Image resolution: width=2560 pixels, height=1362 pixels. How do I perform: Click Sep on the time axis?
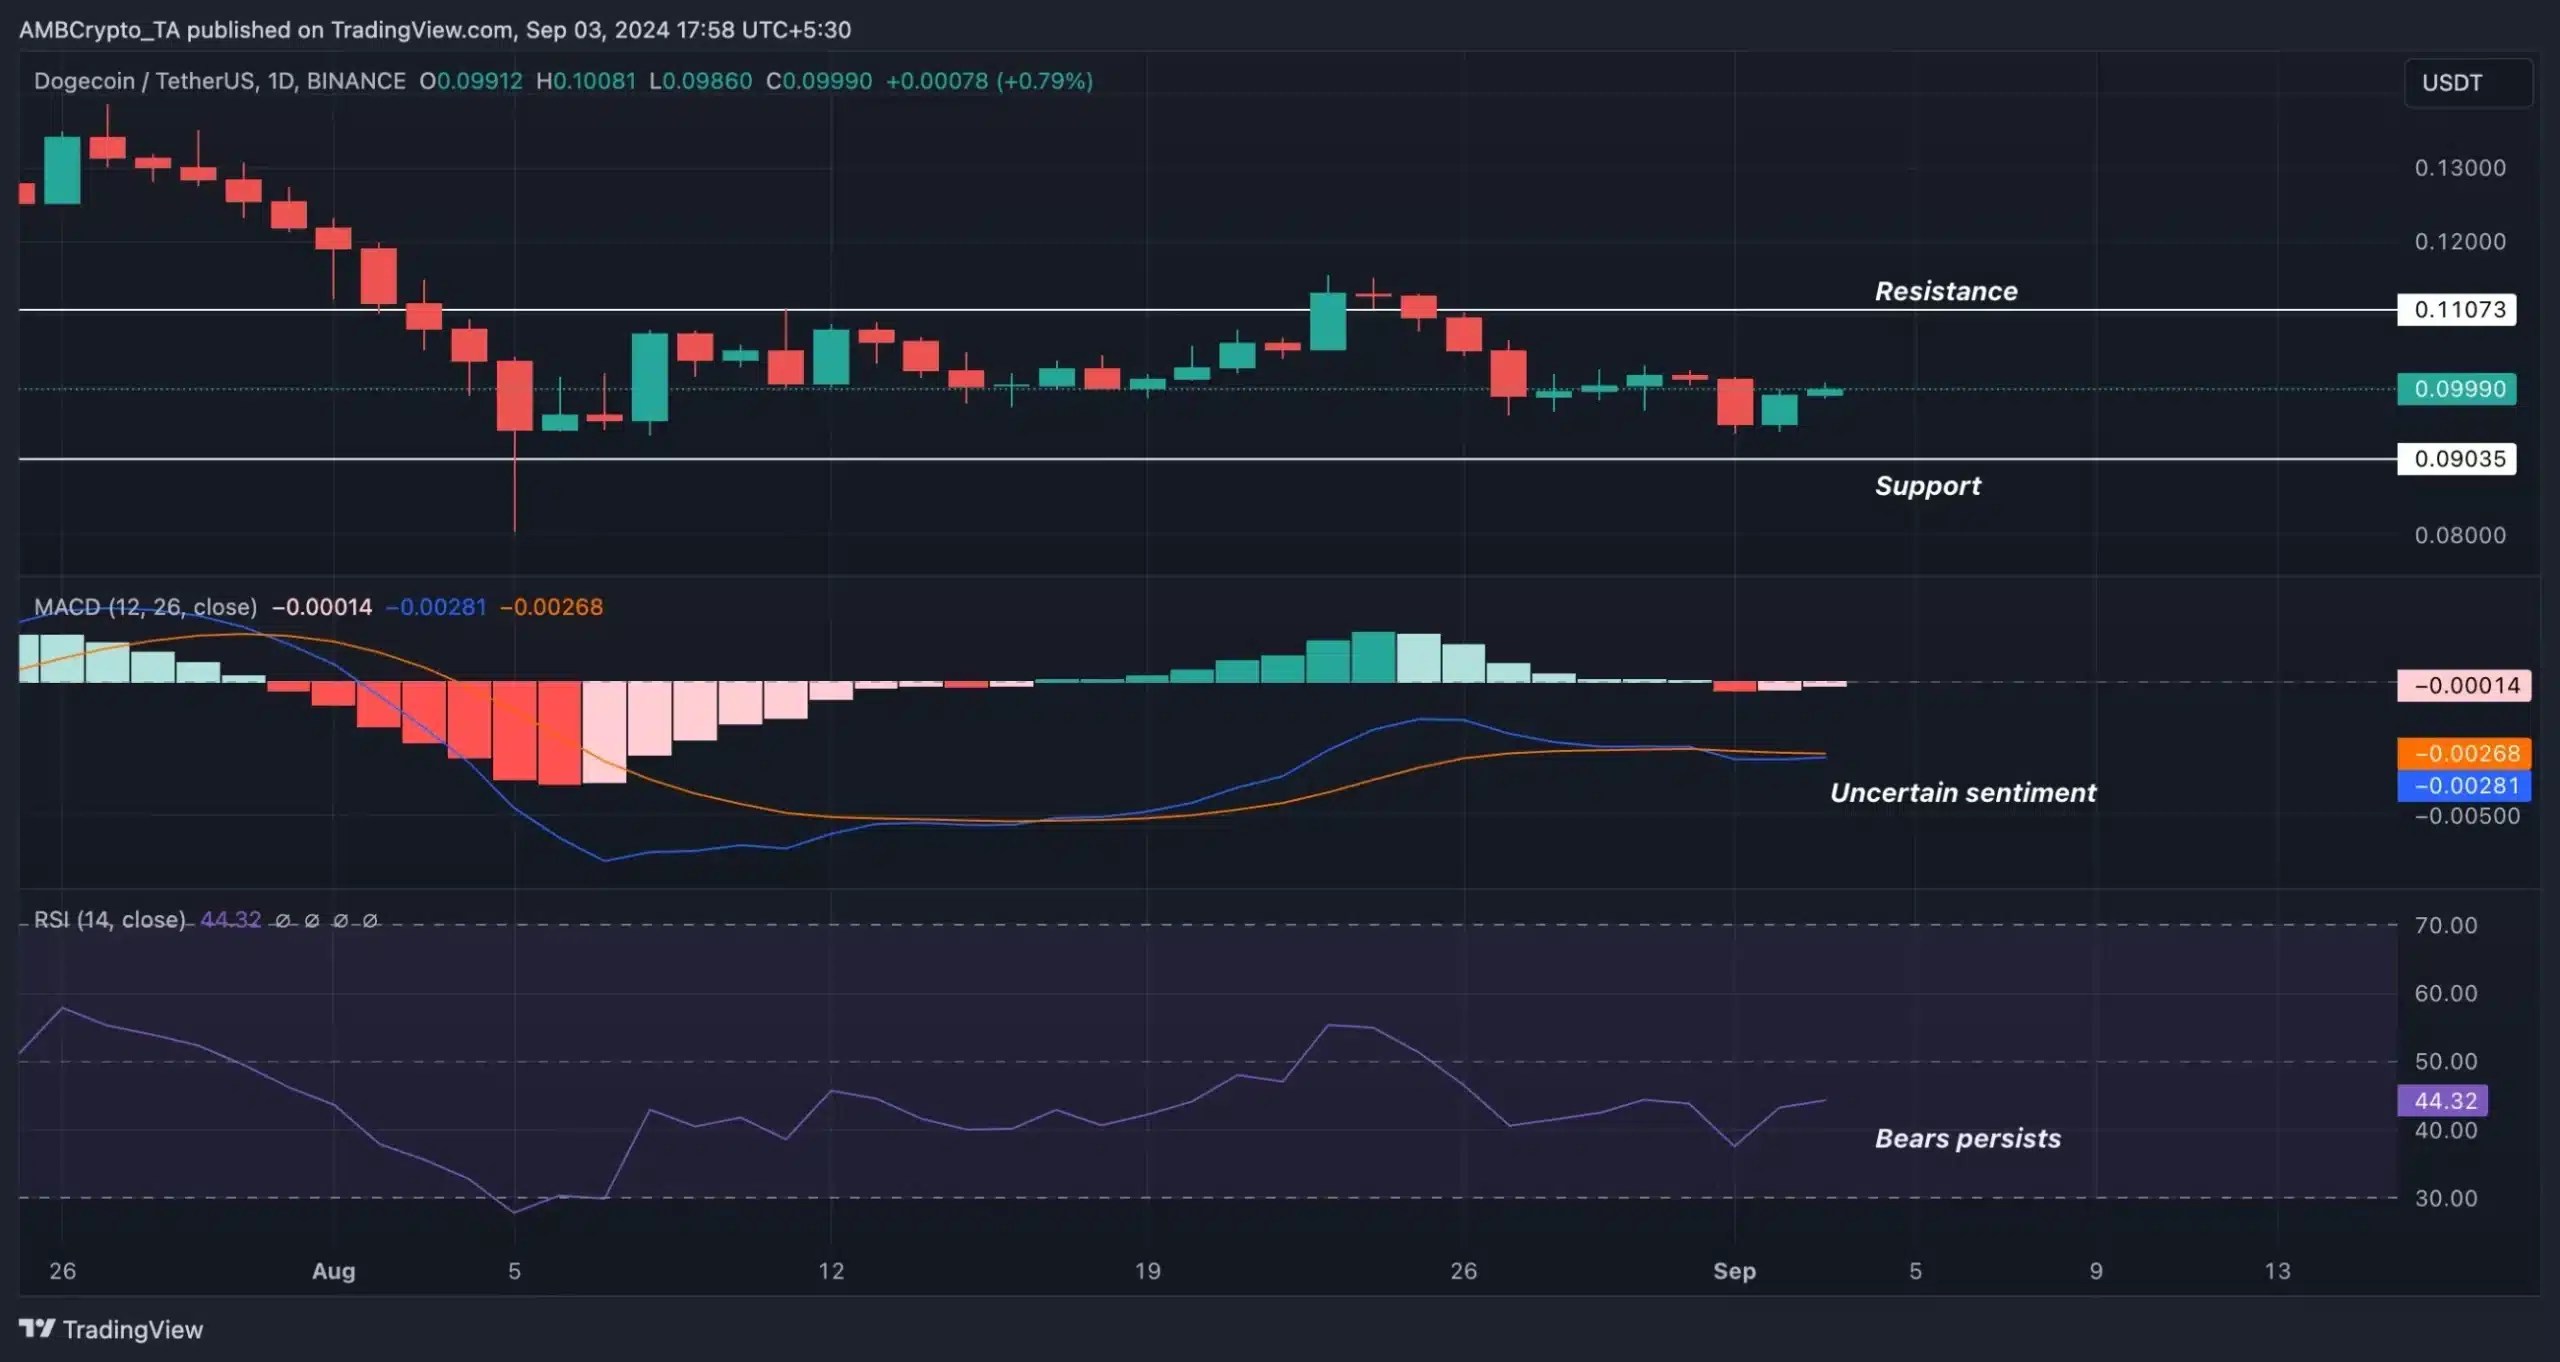pos(1737,1271)
